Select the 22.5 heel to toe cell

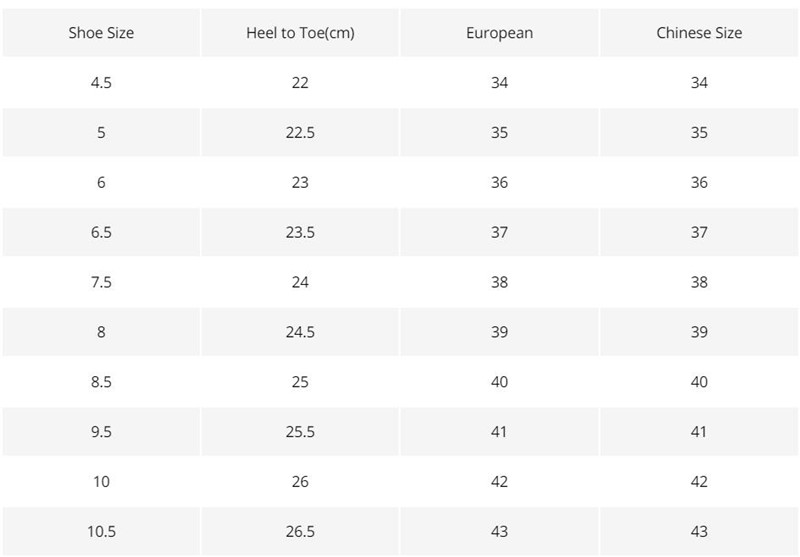click(300, 133)
